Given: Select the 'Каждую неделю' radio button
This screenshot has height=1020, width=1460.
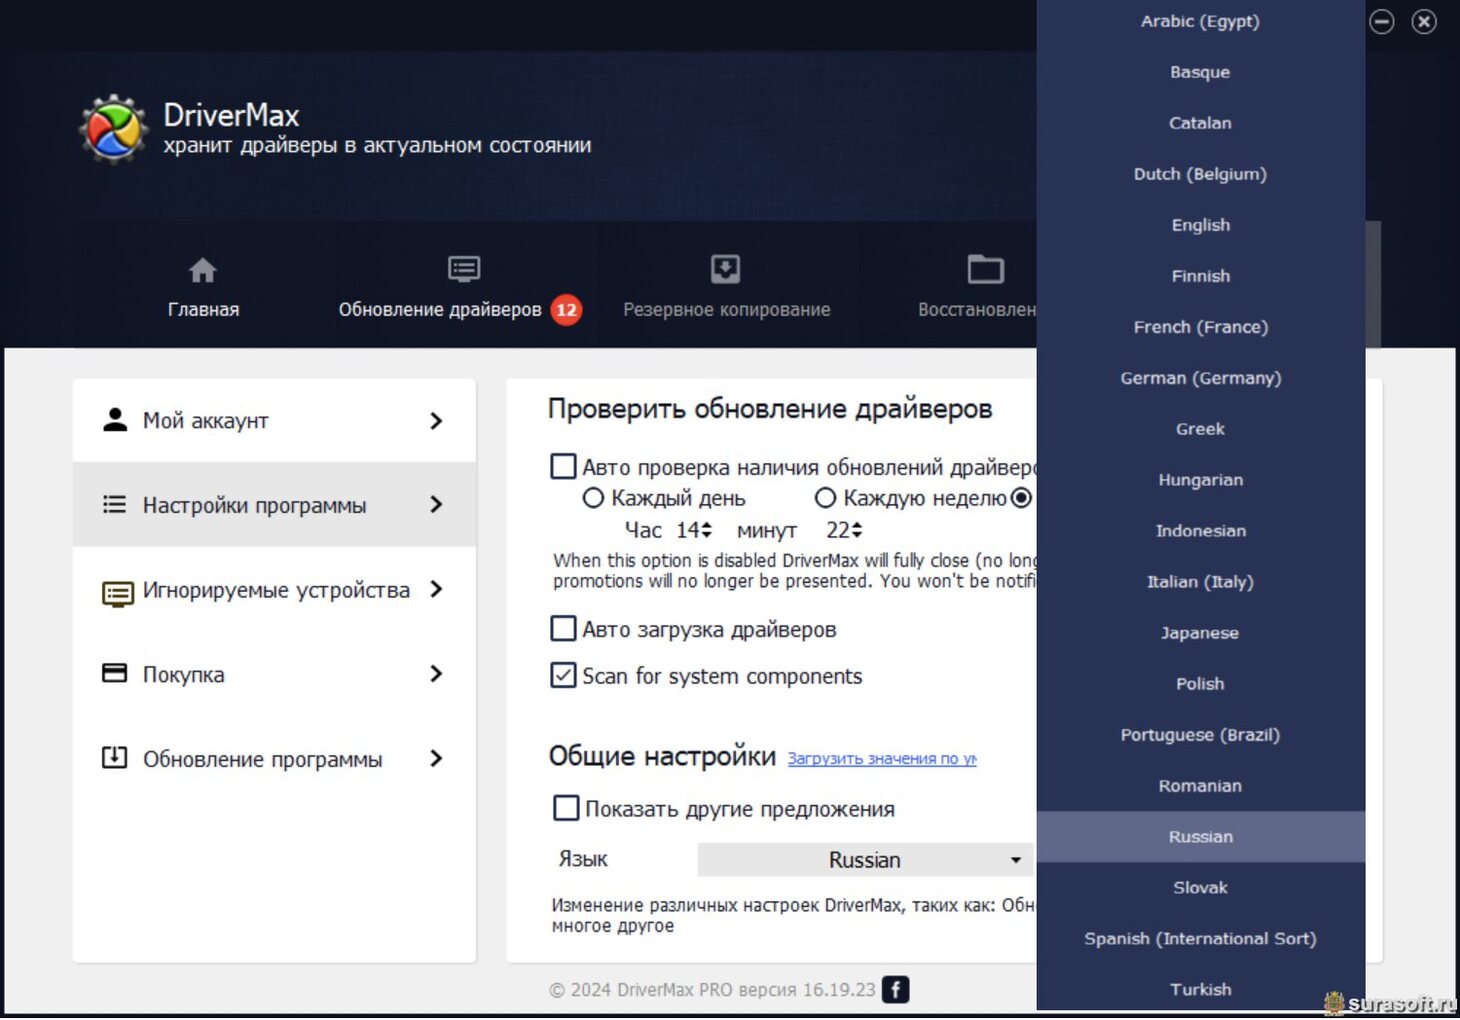Looking at the screenshot, I should pyautogui.click(x=825, y=498).
